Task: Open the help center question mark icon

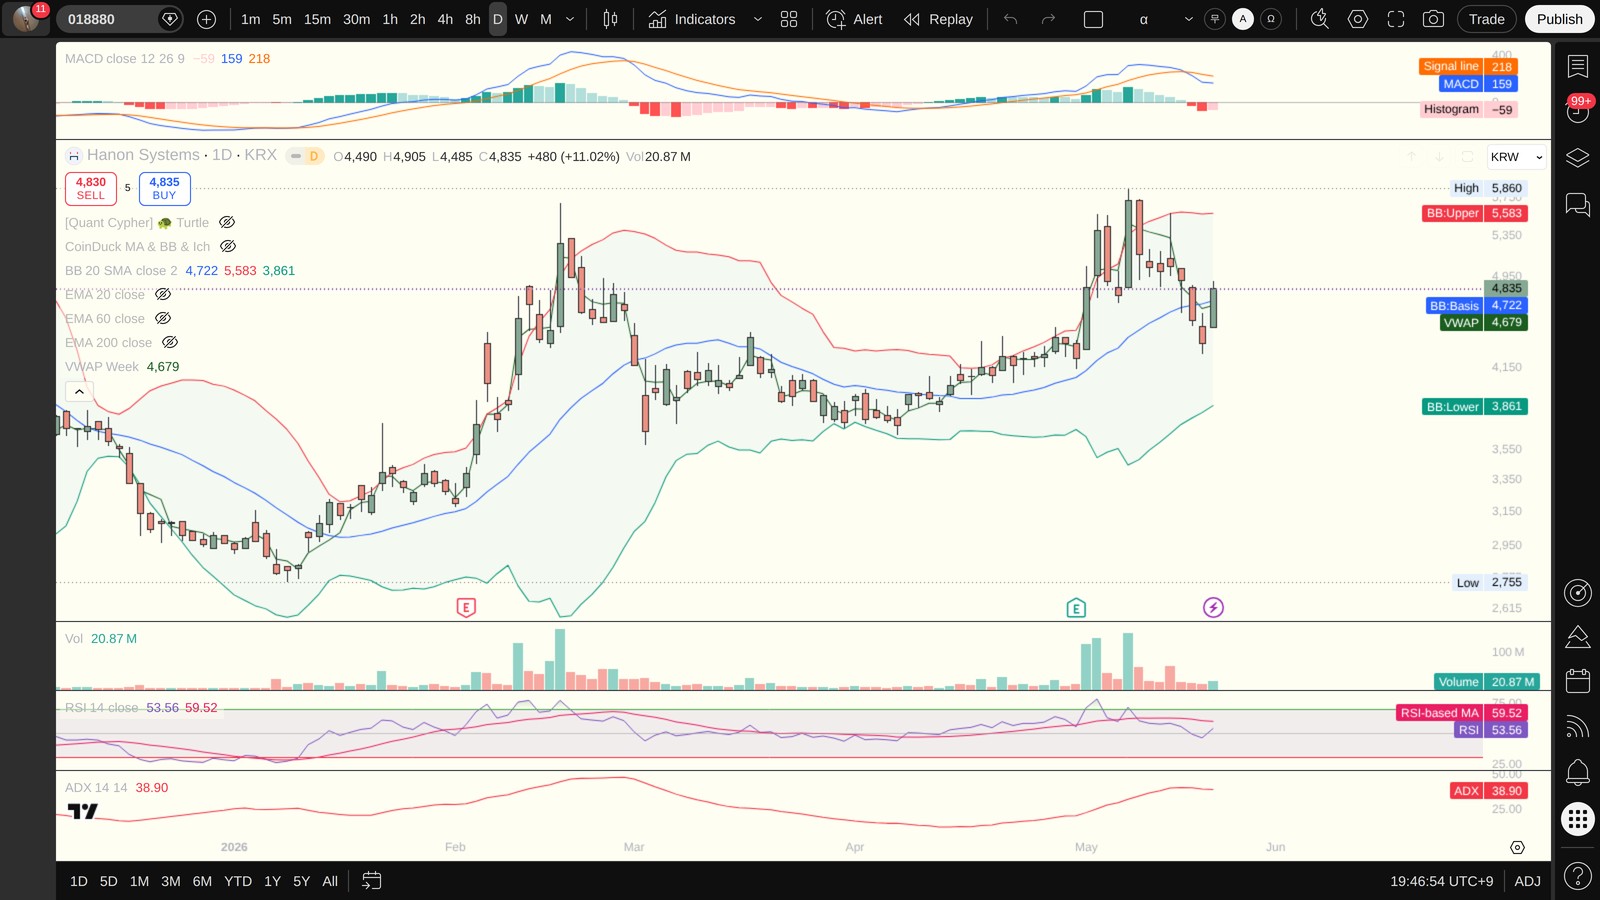Action: (x=1577, y=877)
